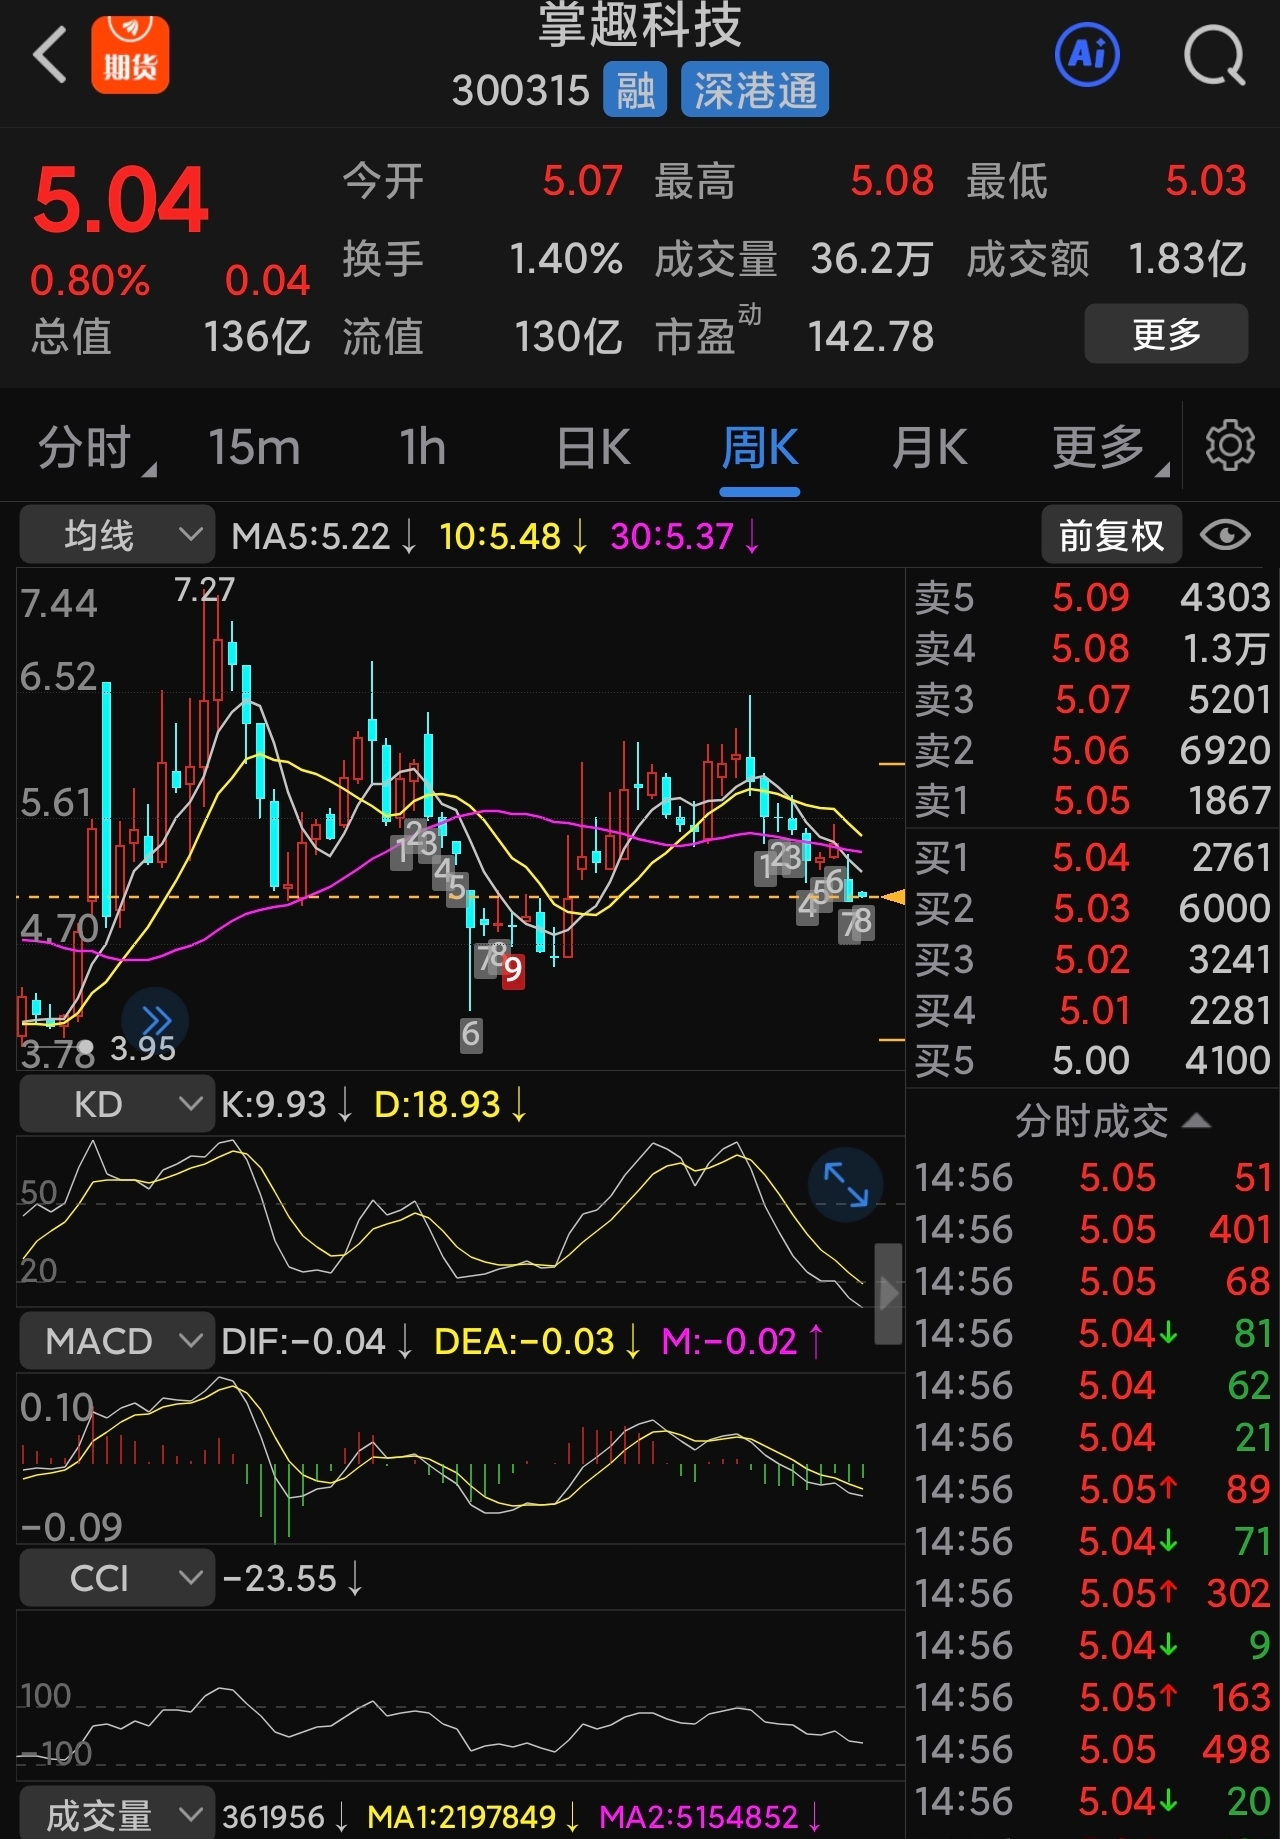Screen dimensions: 1280x1839
Task: Tap 卖1 row at 5.05
Action: coord(1092,800)
